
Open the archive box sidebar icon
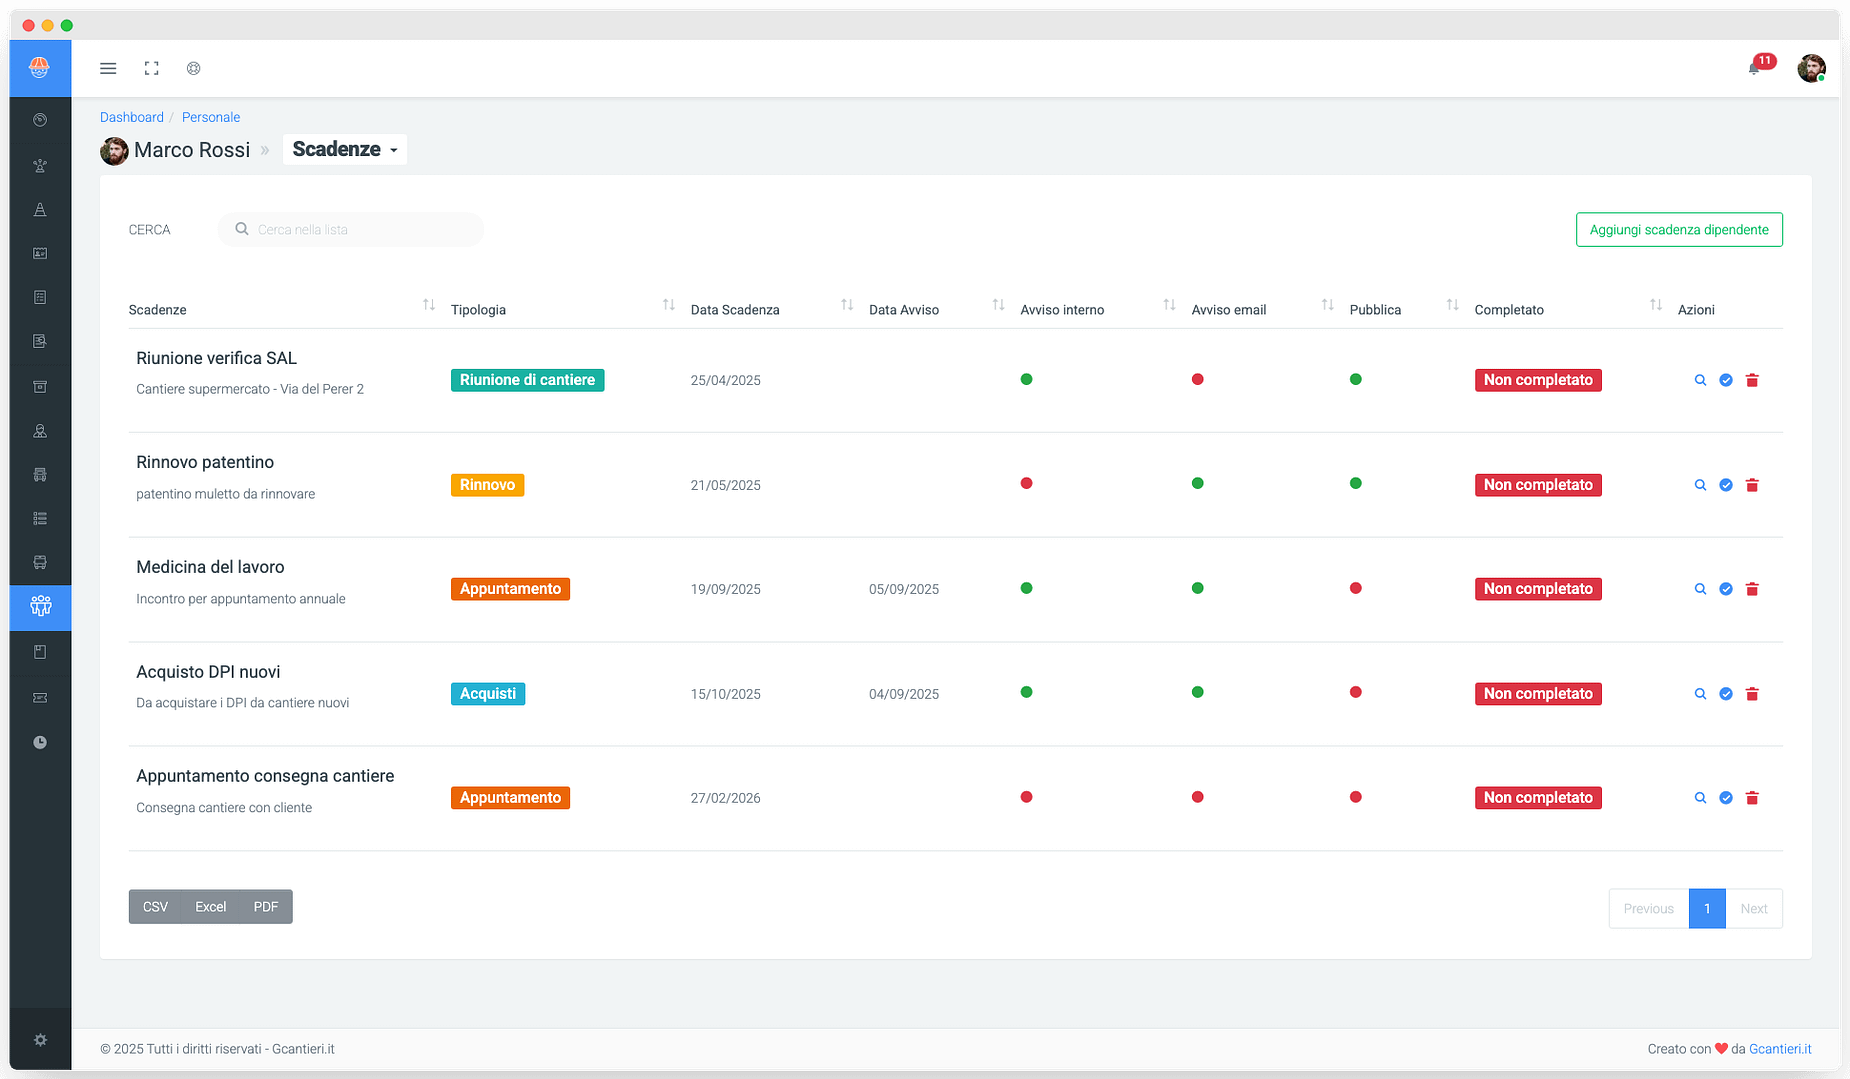[x=40, y=386]
